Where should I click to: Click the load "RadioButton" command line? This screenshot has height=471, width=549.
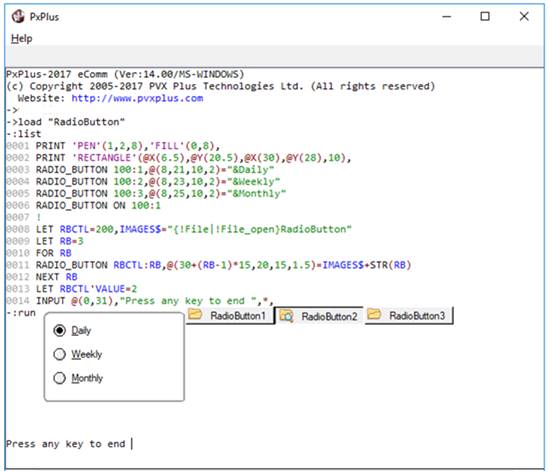[65, 122]
